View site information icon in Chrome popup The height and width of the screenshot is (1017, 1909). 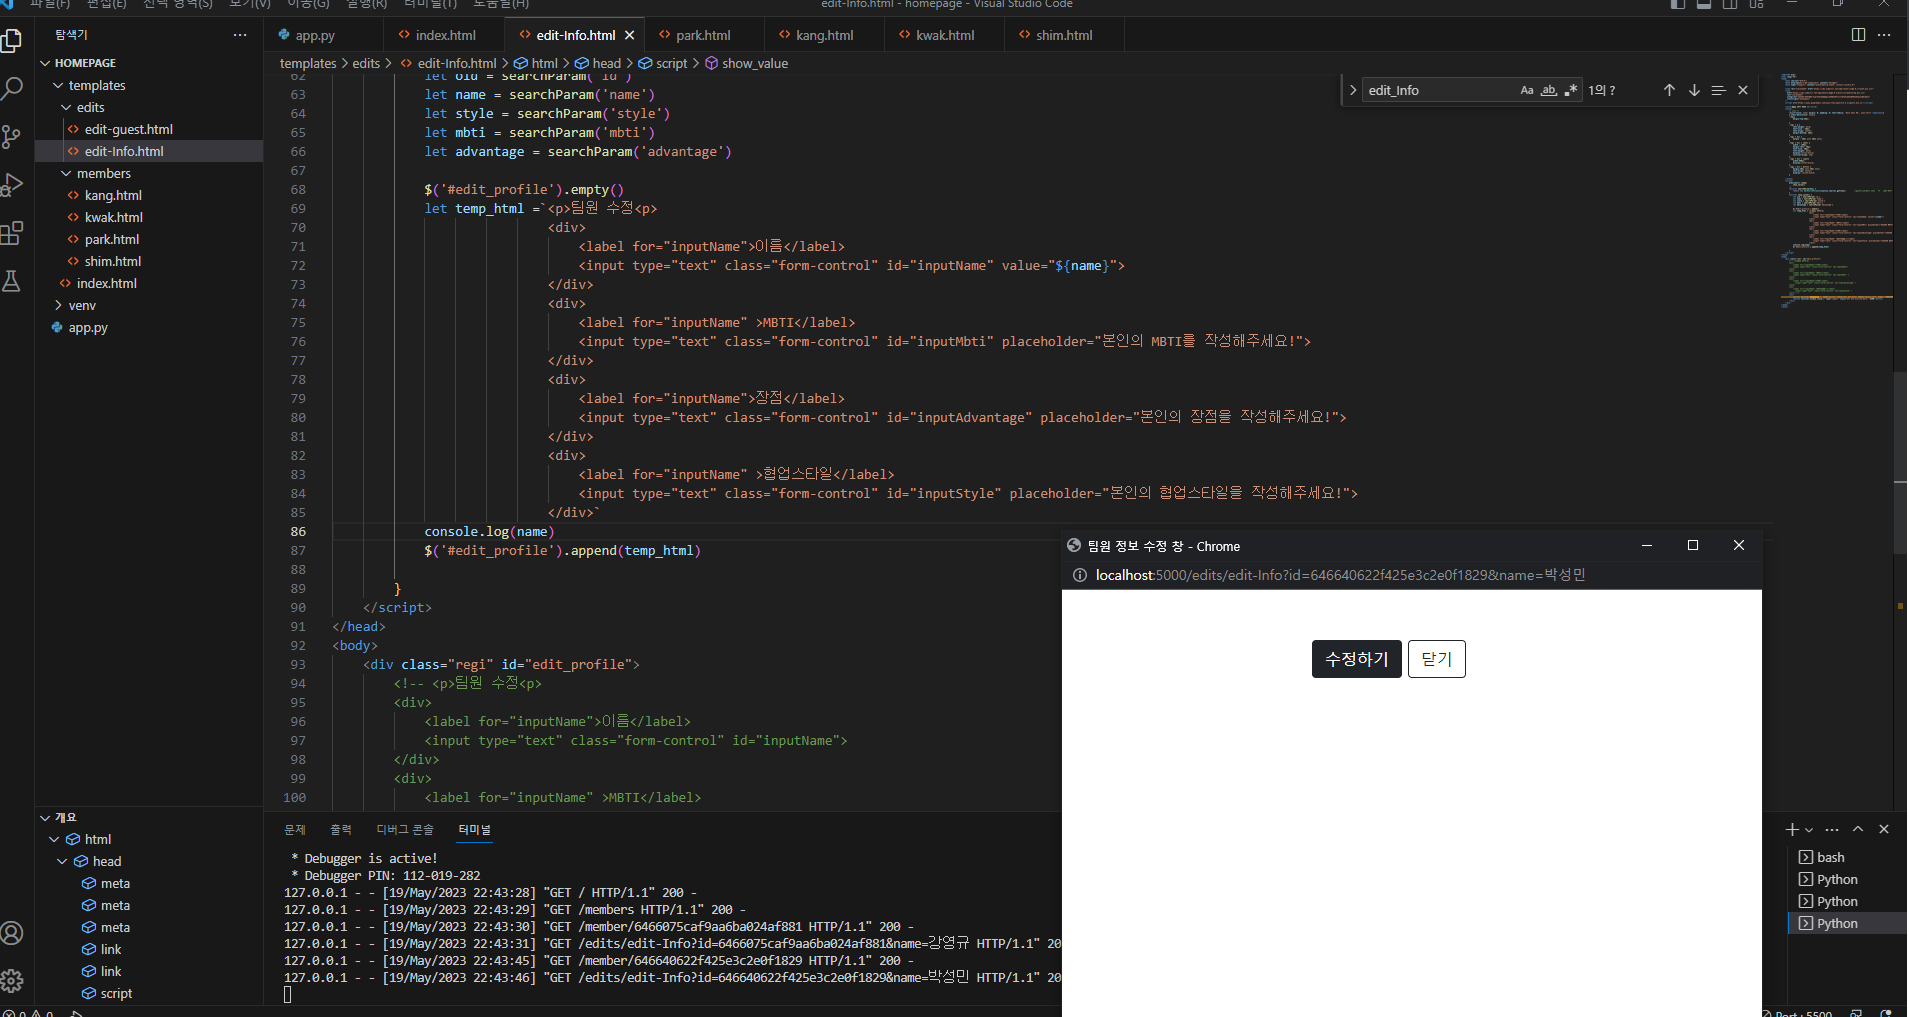coord(1080,575)
